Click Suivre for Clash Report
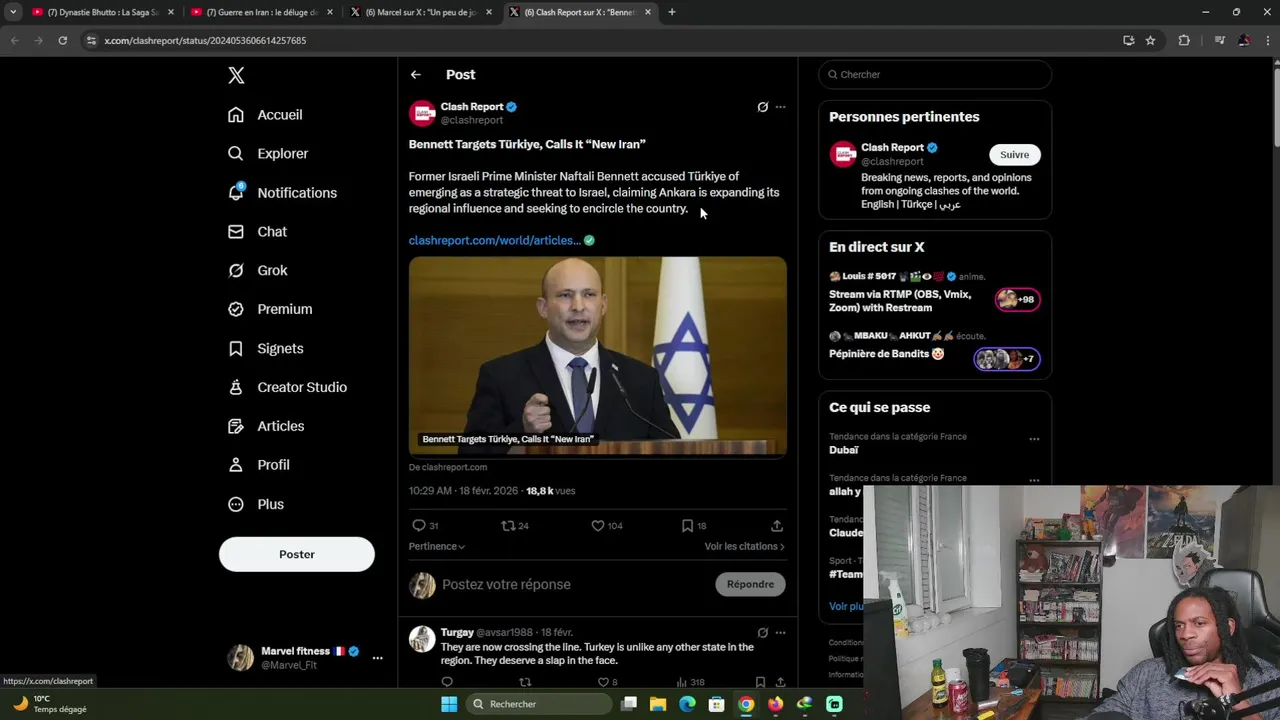1280x720 pixels. click(1015, 155)
